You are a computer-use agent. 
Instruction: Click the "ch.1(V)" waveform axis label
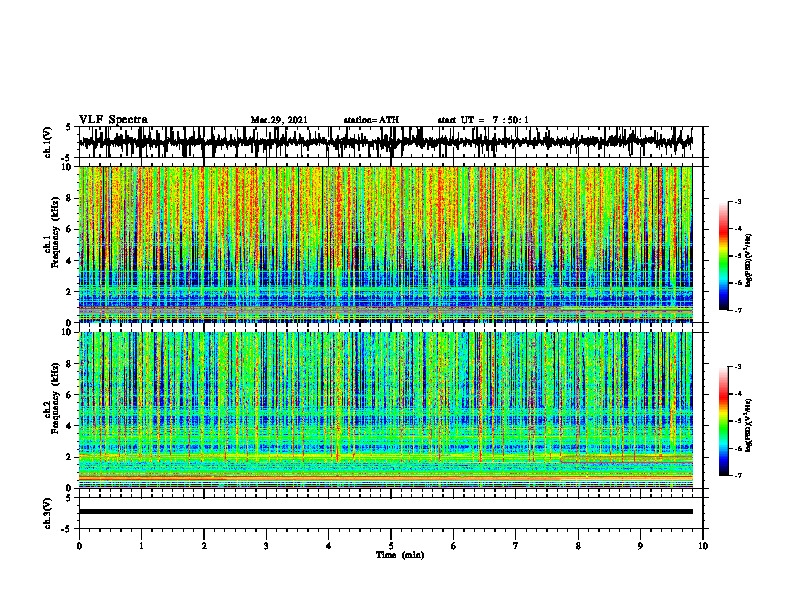pyautogui.click(x=48, y=142)
